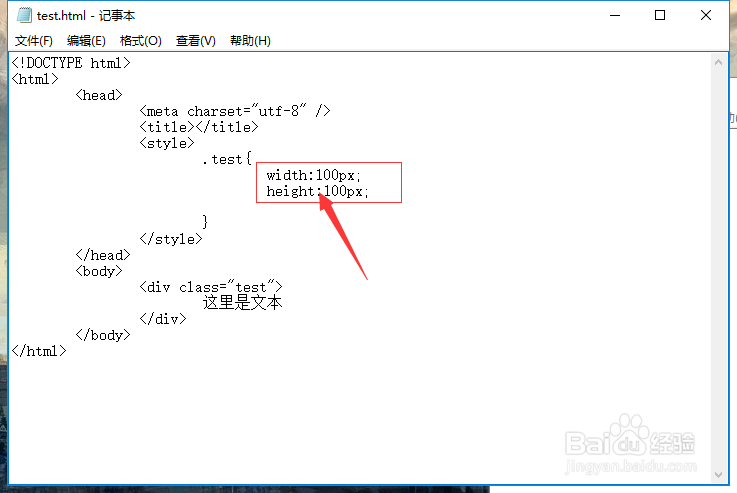Click the opening <body> tag
This screenshot has width=737, height=493.
click(x=99, y=271)
